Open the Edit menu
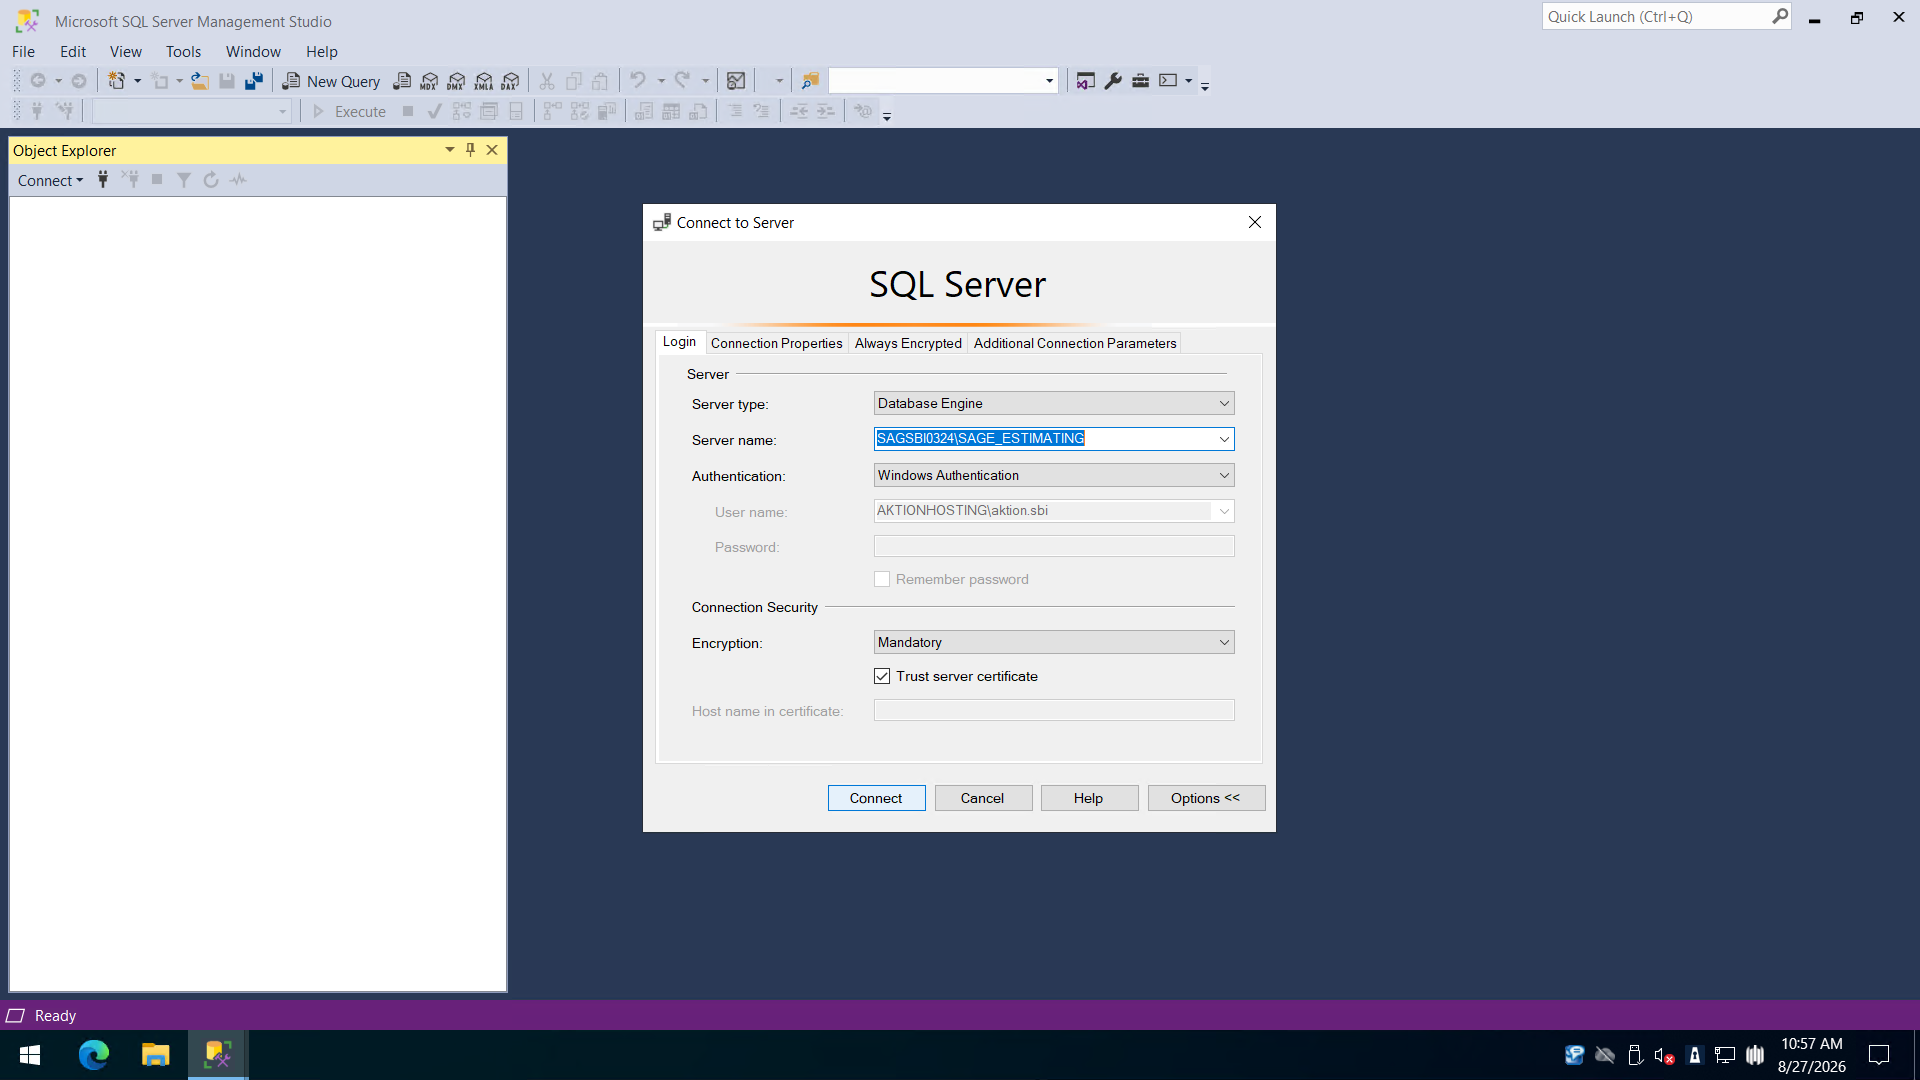 73,52
